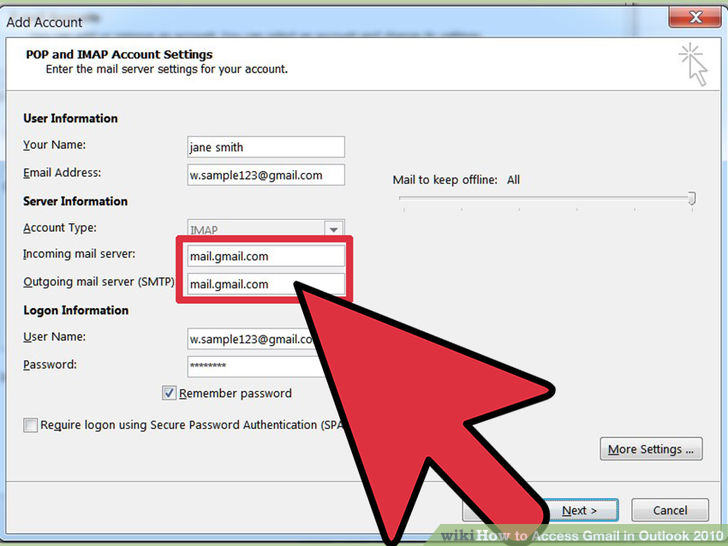This screenshot has height=546, width=728.
Task: Enable Require logon using Secure Password Authentication
Action: click(31, 425)
